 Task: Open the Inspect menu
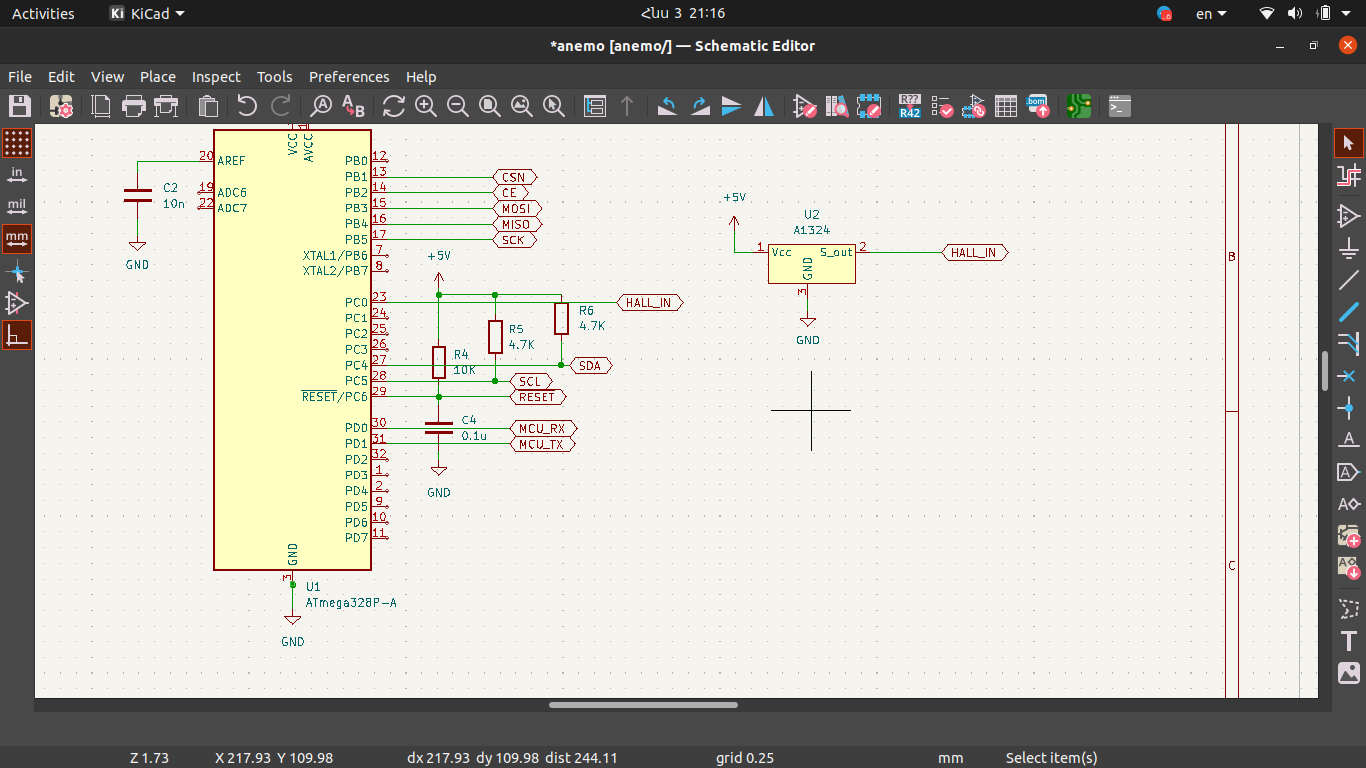[x=216, y=76]
